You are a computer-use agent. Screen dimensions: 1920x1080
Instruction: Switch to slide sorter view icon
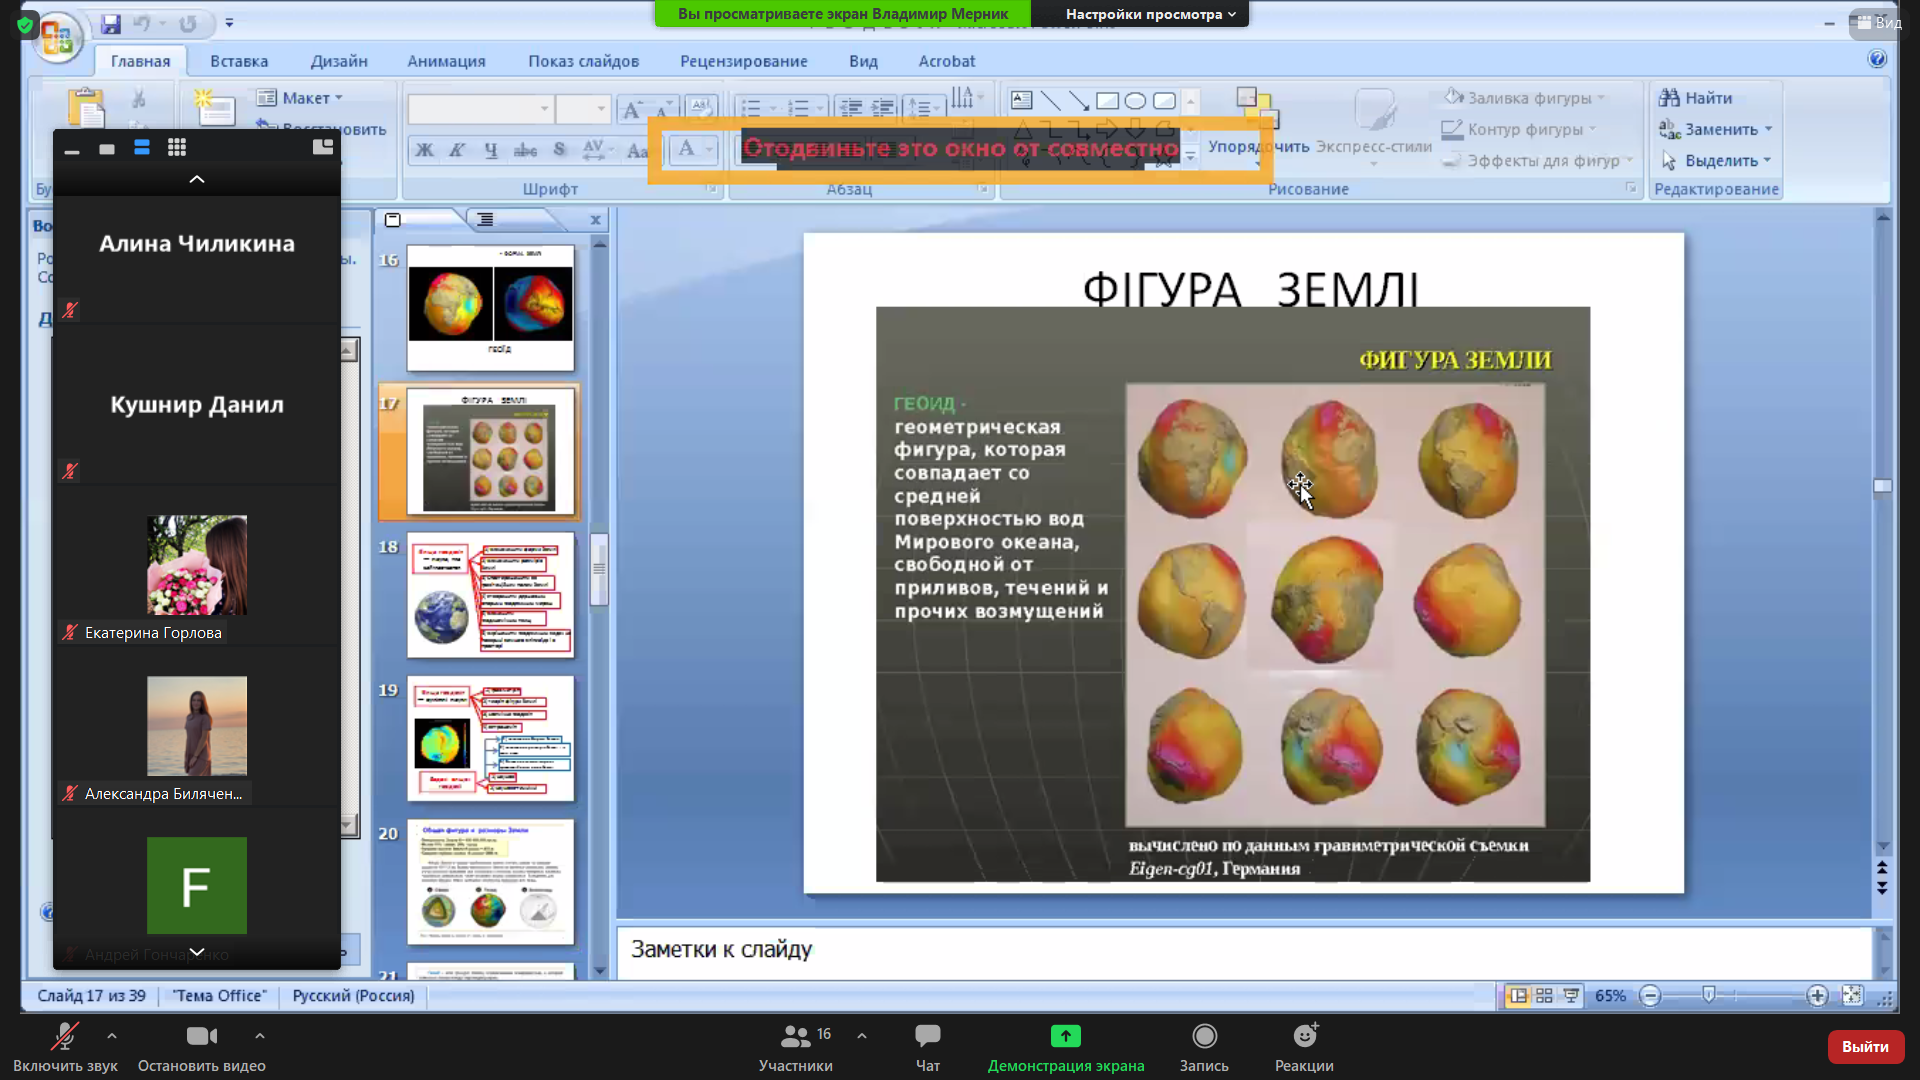[1544, 996]
